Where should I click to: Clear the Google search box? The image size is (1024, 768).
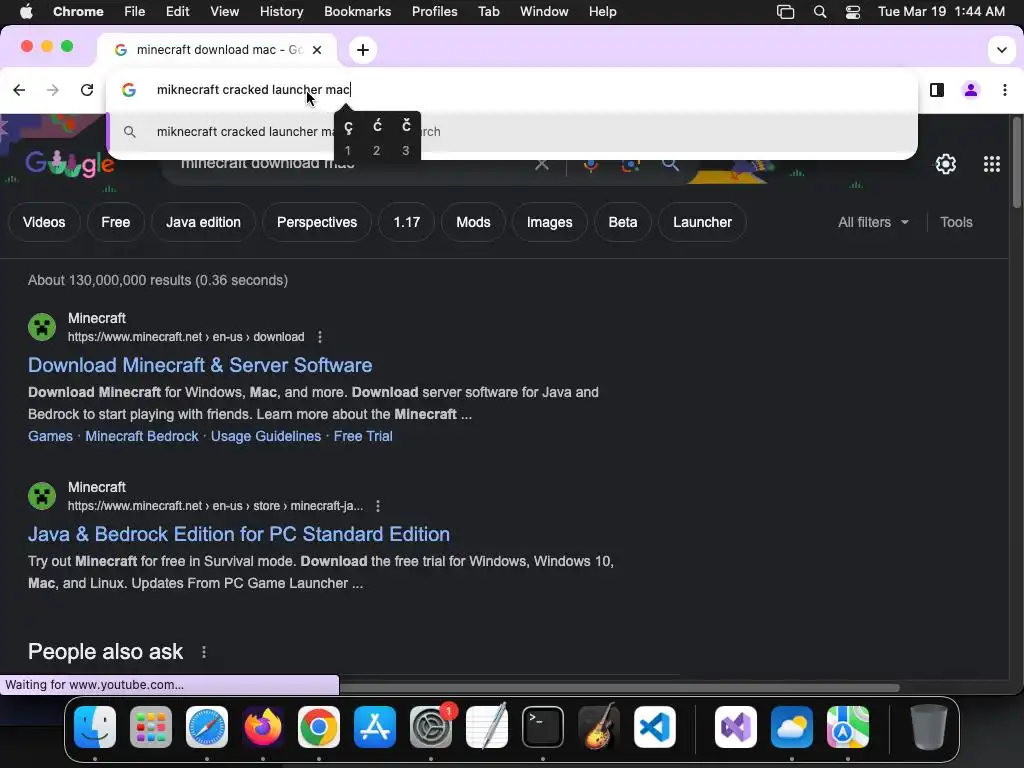541,165
